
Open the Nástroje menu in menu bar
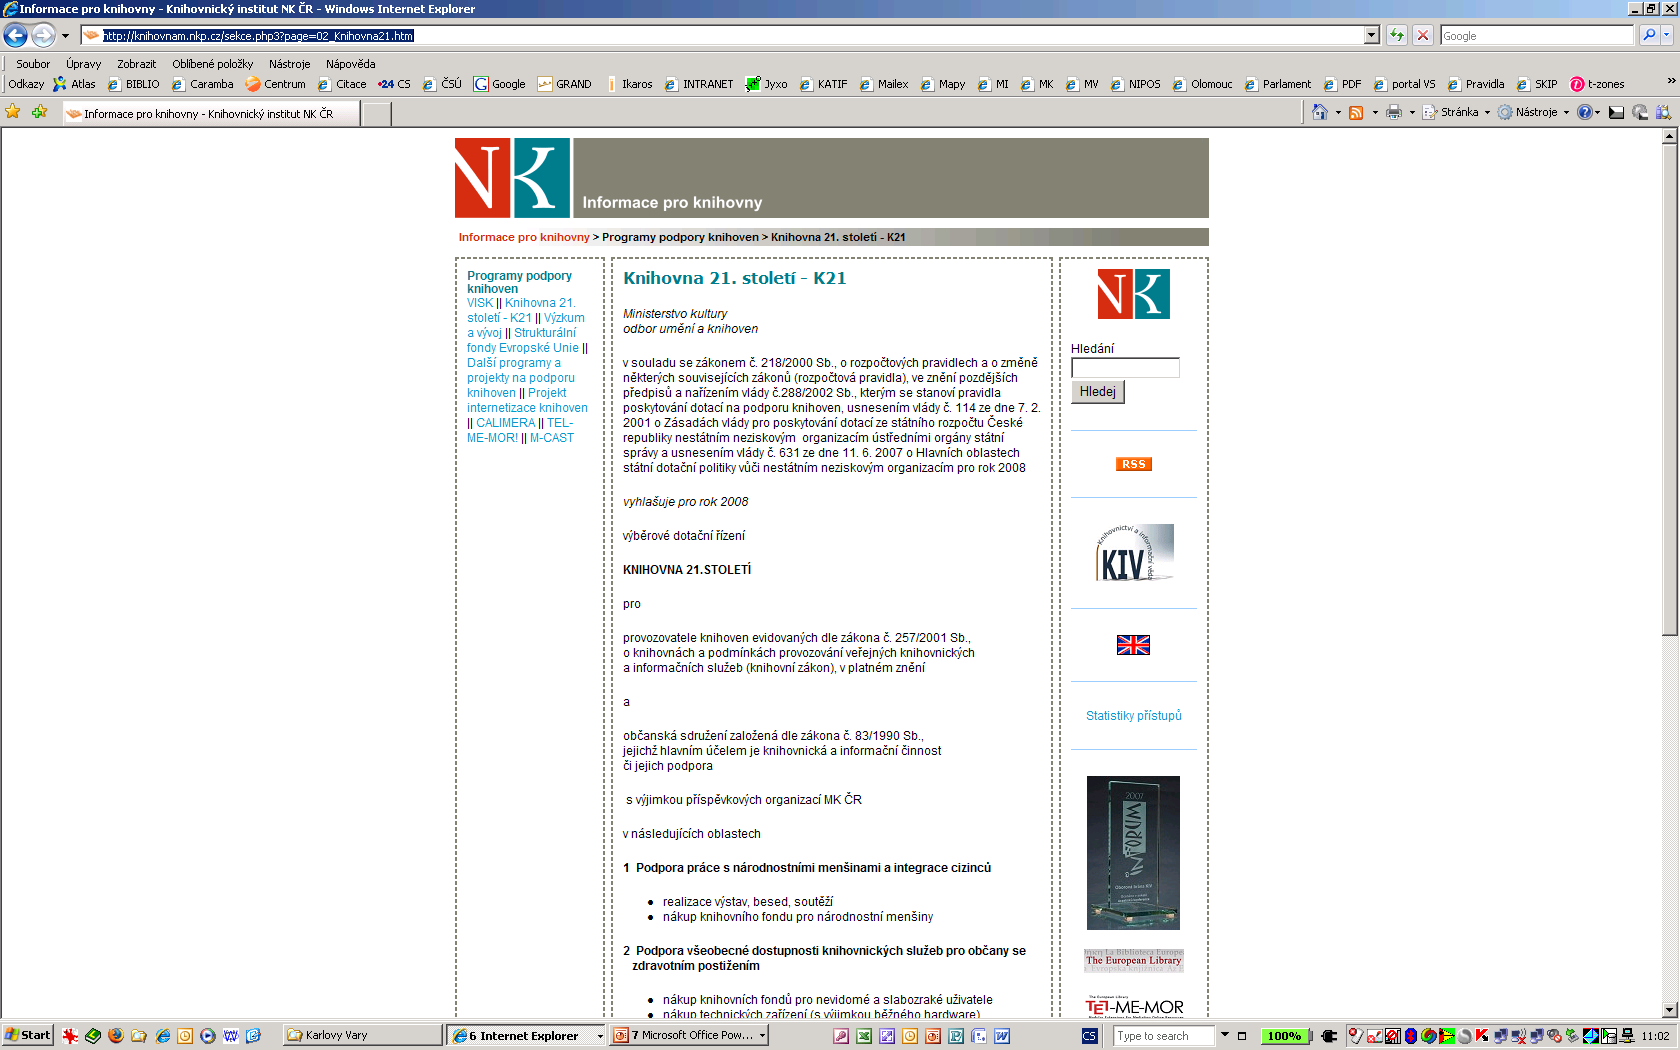(x=289, y=64)
